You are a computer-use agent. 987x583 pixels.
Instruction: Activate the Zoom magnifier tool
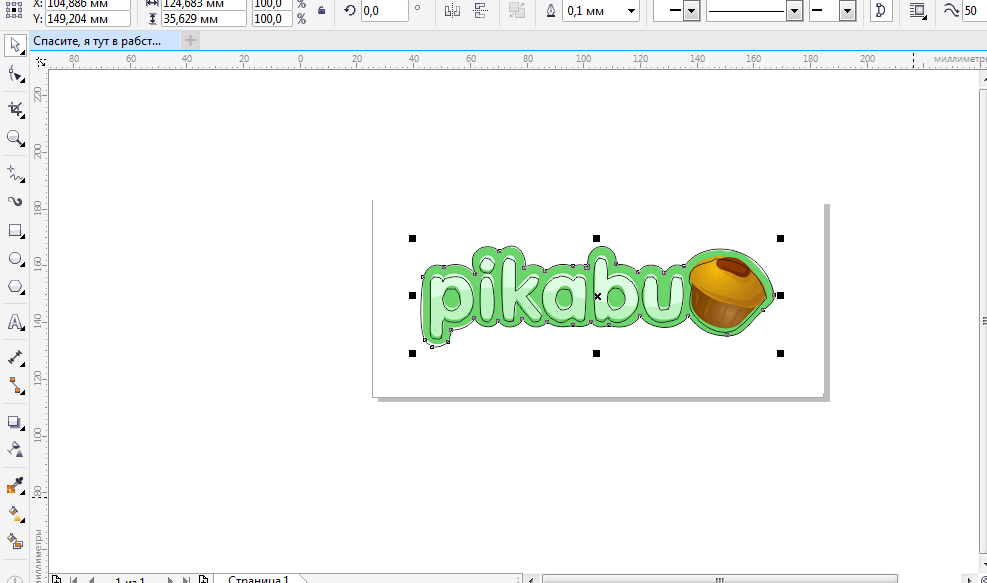(15, 138)
